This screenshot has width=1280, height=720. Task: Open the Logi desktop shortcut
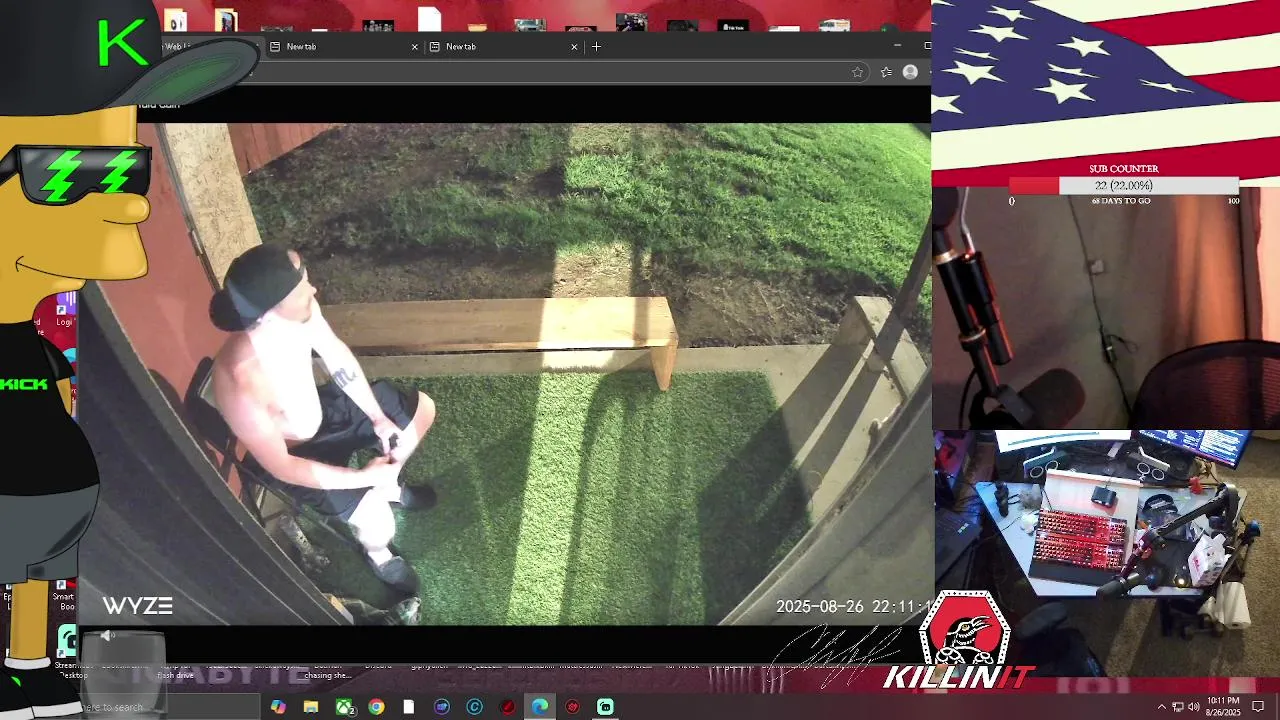click(x=66, y=310)
